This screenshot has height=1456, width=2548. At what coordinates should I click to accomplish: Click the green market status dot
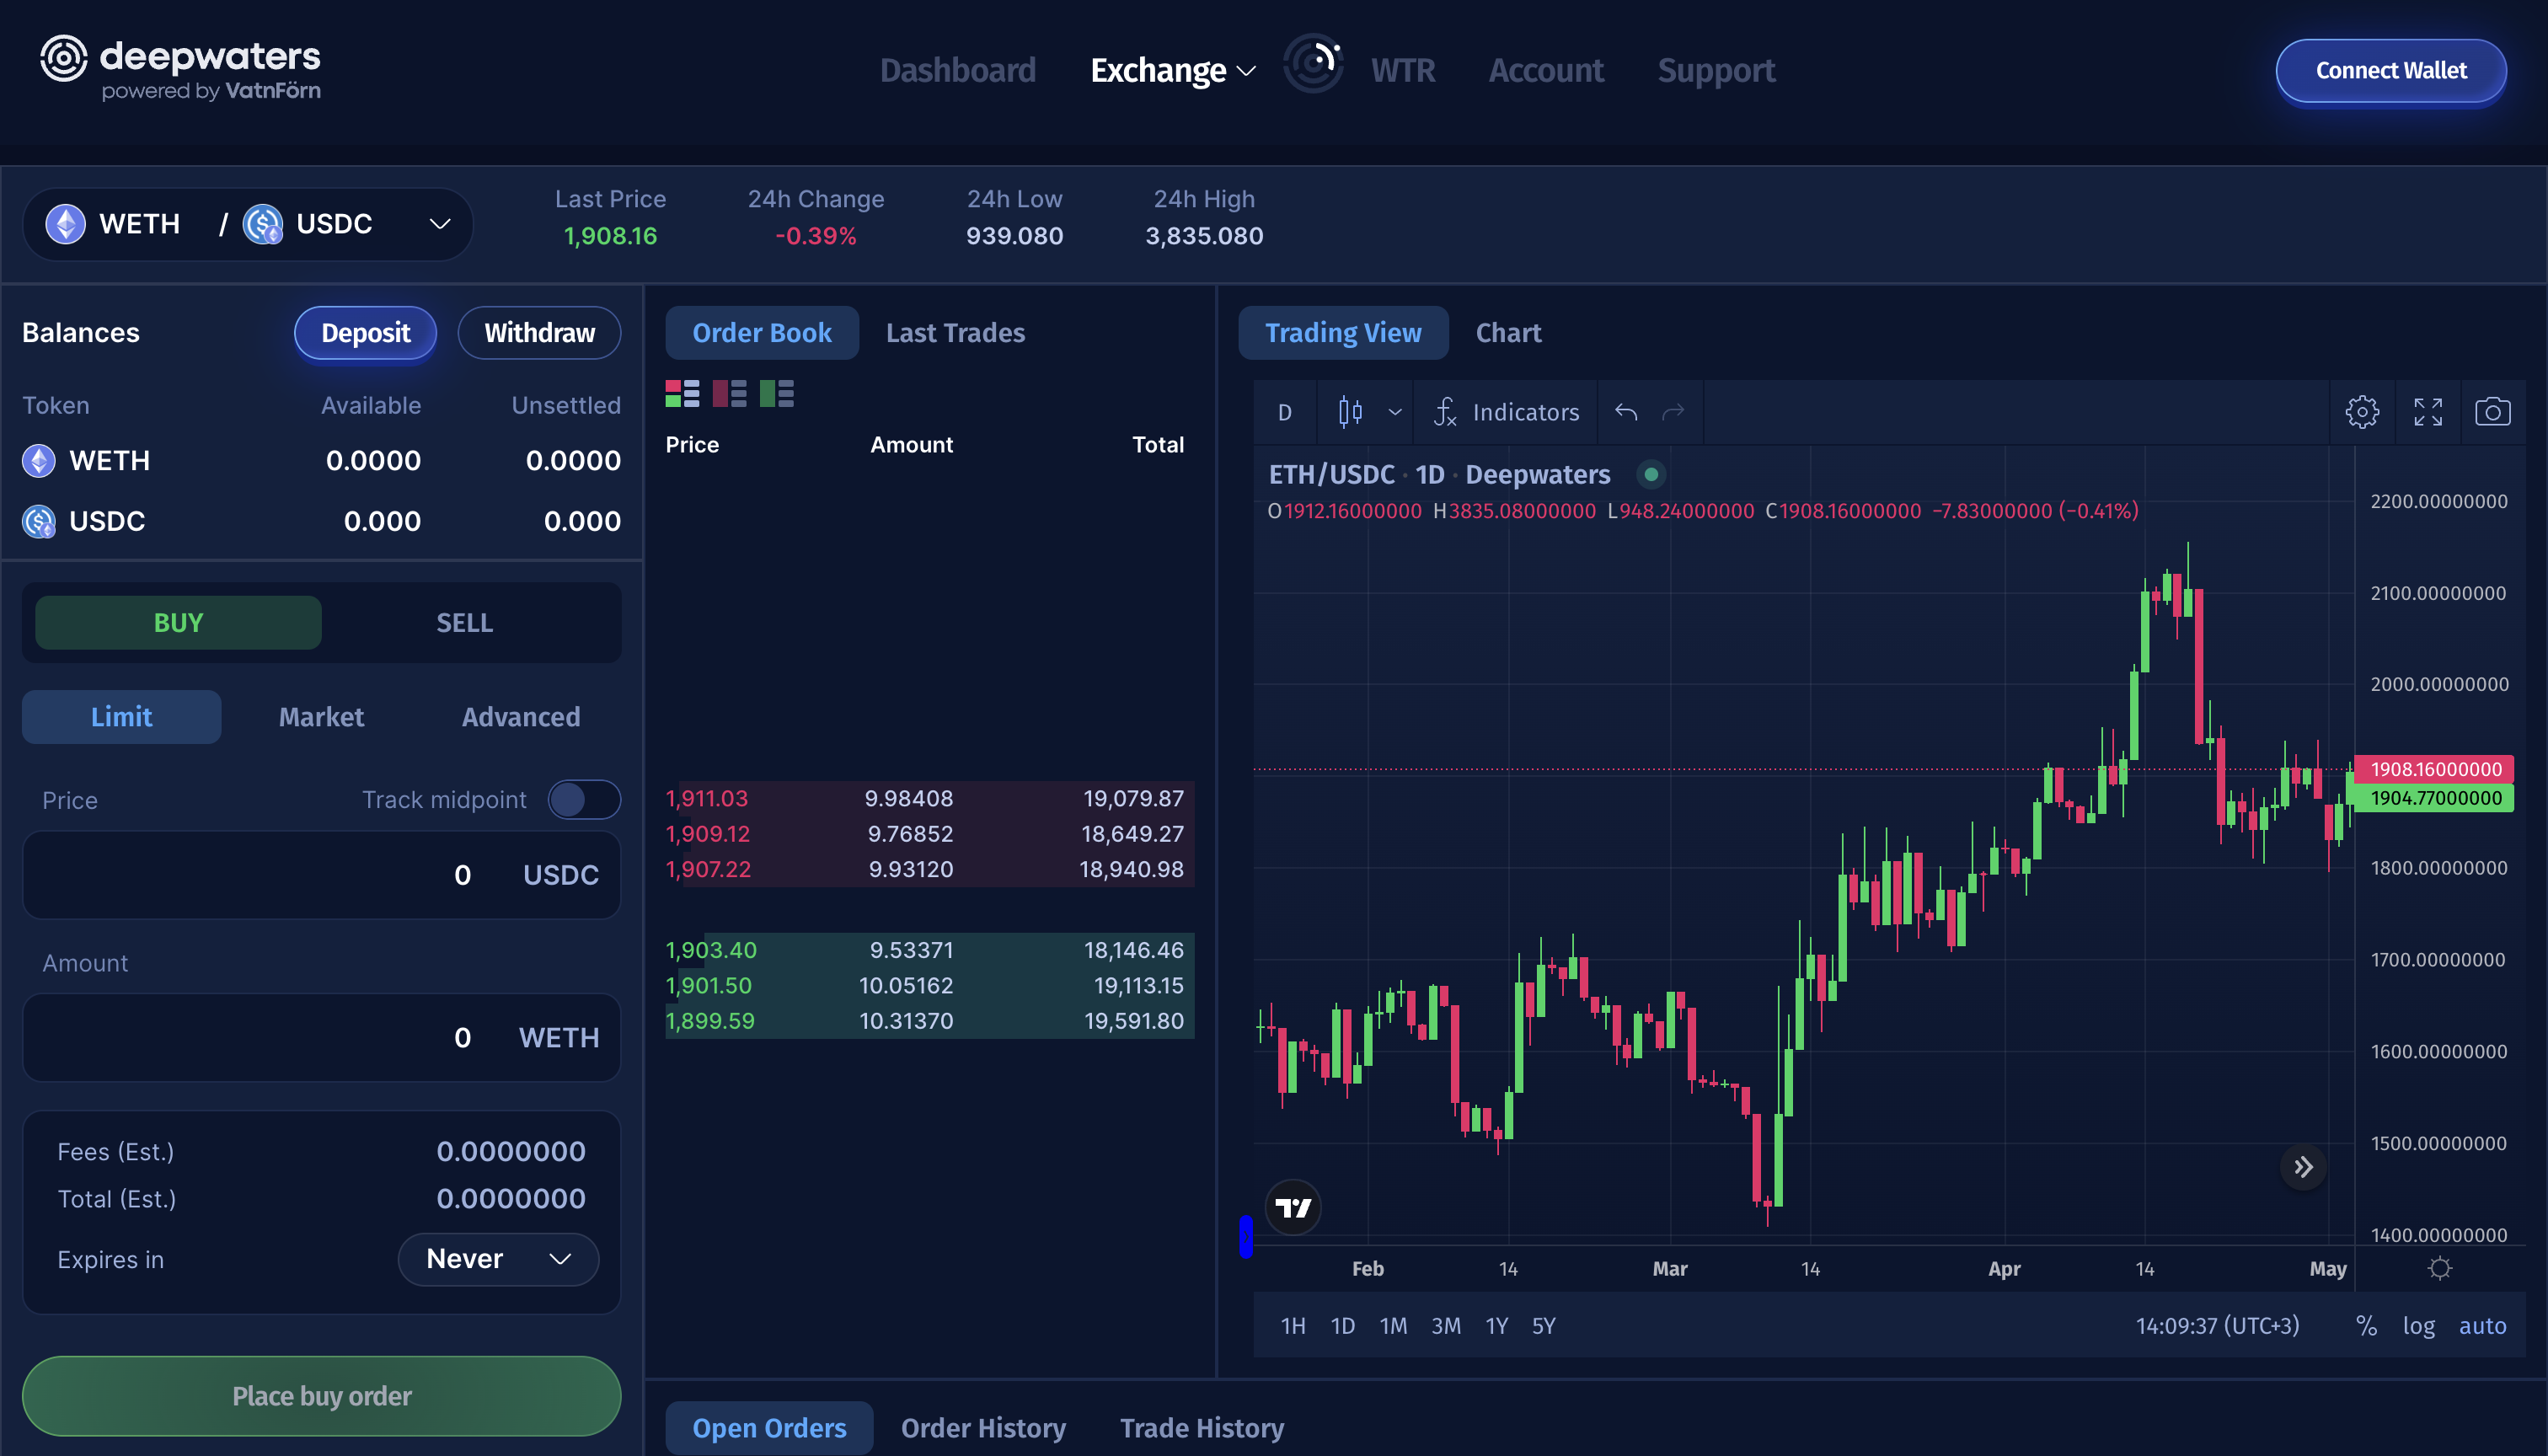pyautogui.click(x=1651, y=474)
